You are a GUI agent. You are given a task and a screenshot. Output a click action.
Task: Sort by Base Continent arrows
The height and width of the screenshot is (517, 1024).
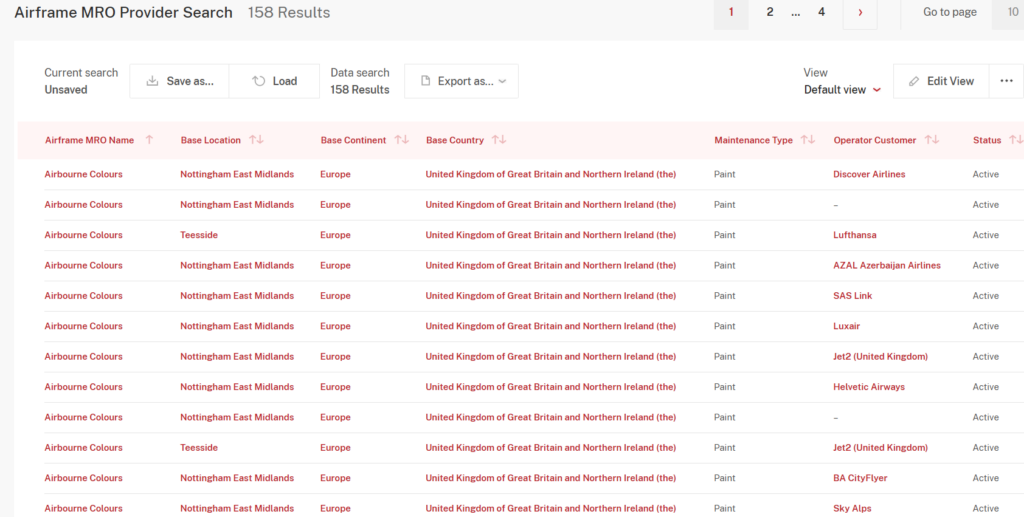402,140
